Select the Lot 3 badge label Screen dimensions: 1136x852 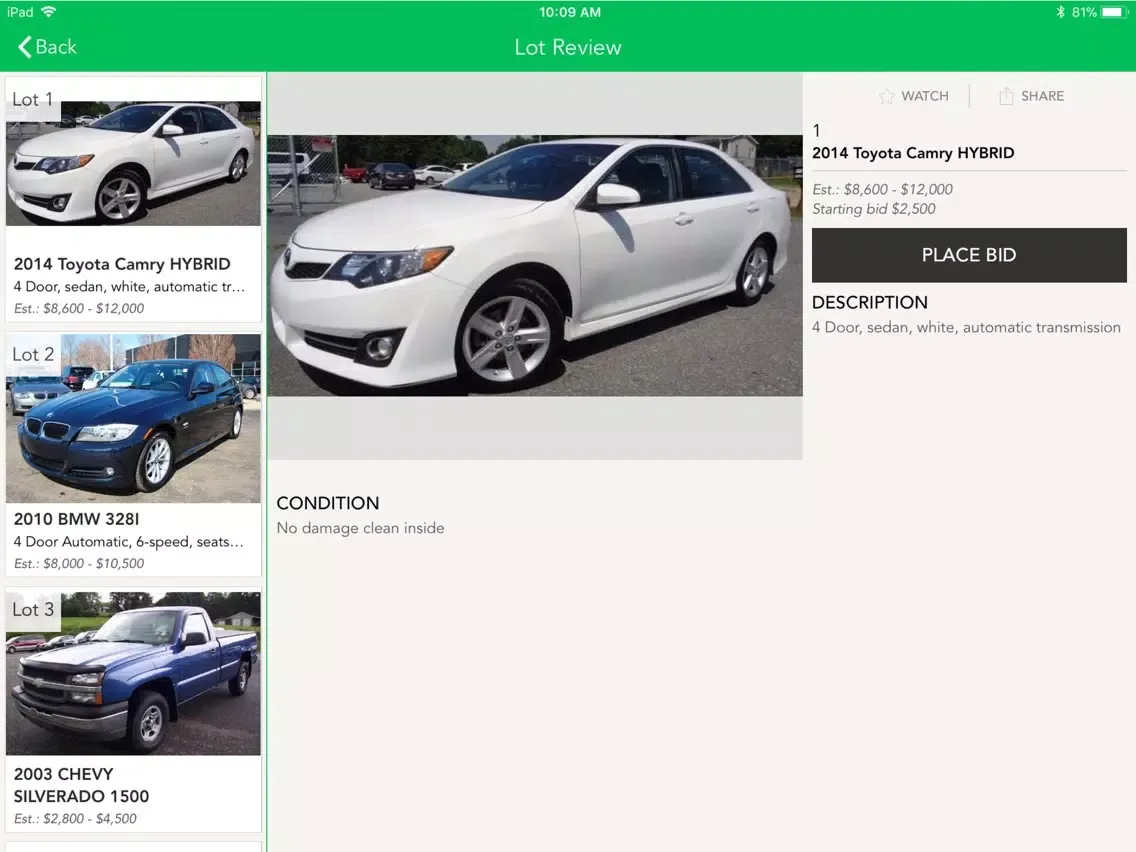pos(33,609)
